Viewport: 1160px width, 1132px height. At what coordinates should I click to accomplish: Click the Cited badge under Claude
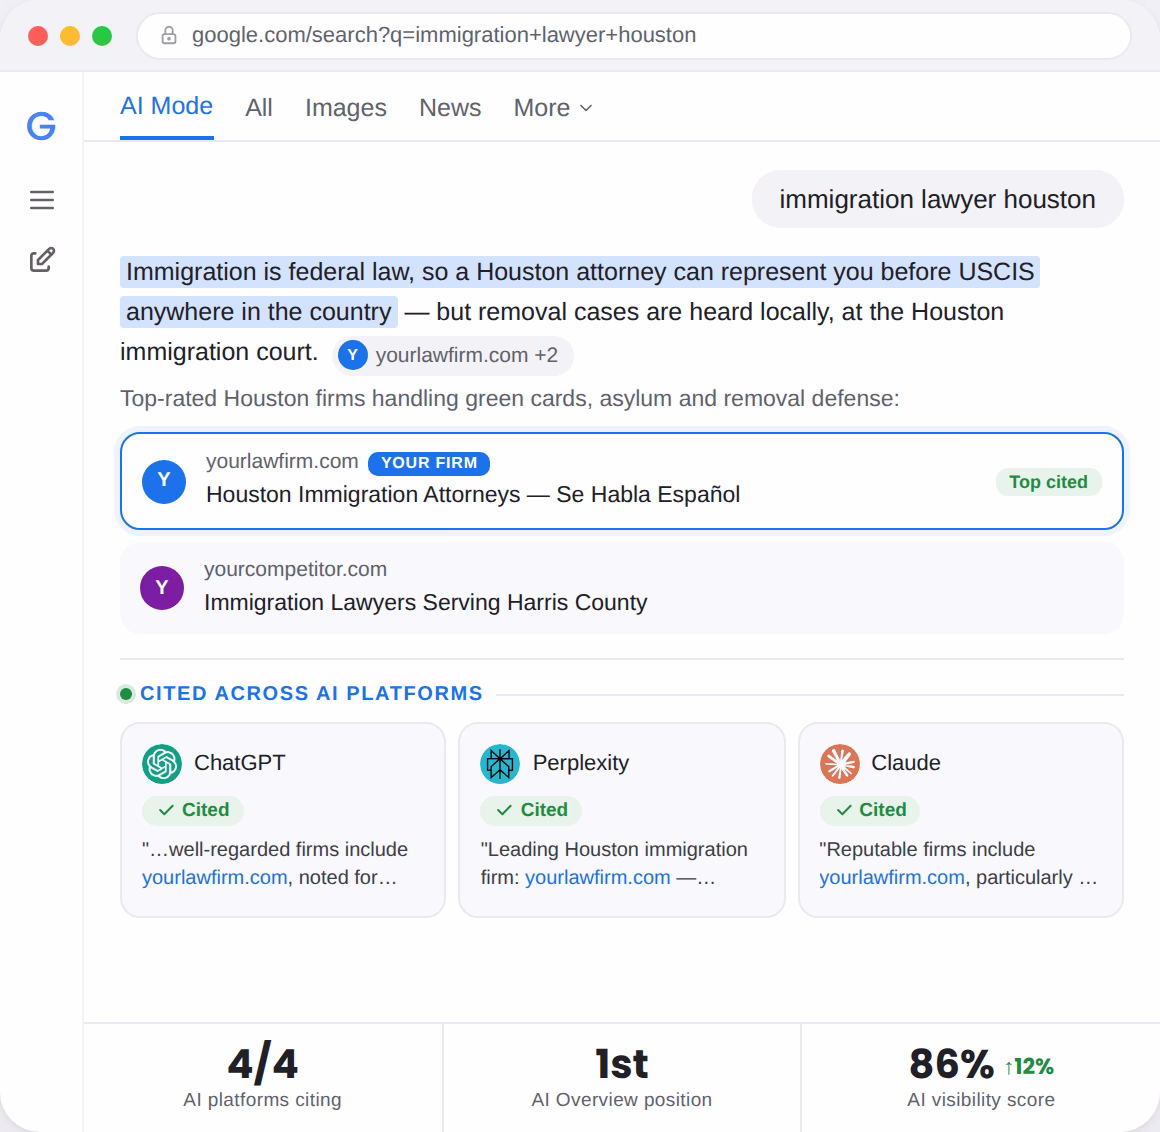[870, 810]
